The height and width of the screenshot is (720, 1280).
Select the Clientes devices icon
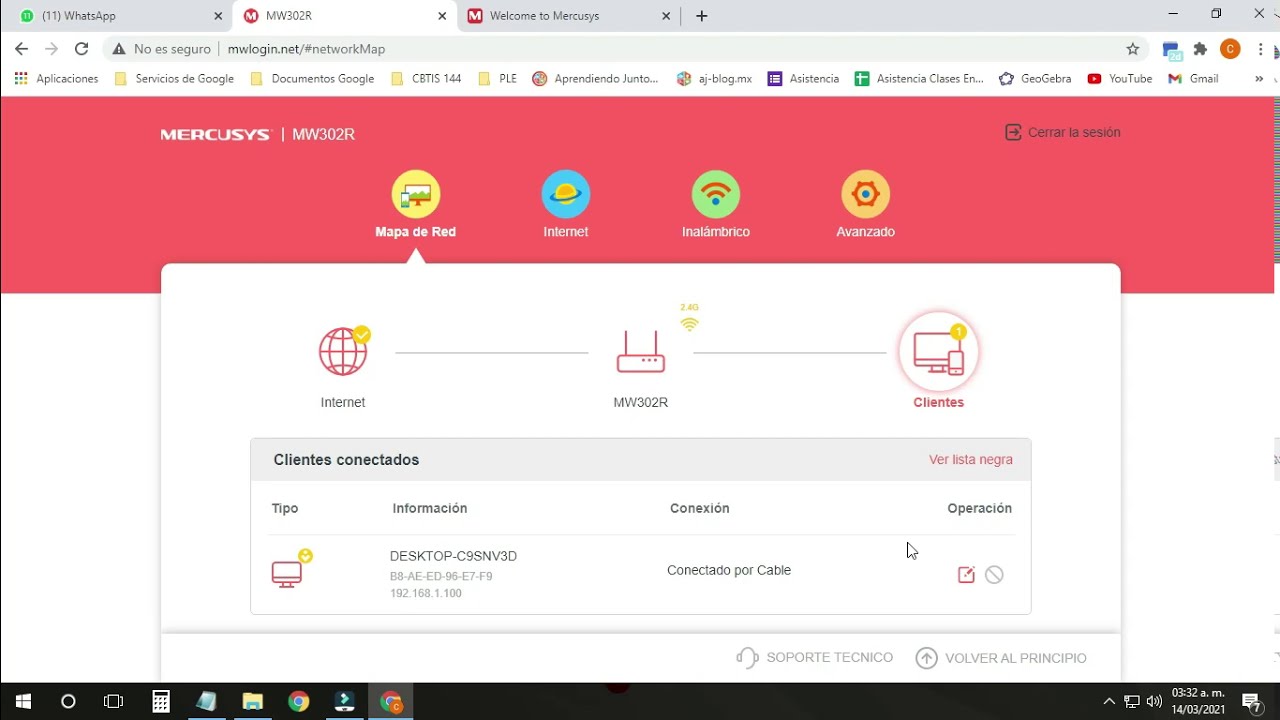pos(939,352)
